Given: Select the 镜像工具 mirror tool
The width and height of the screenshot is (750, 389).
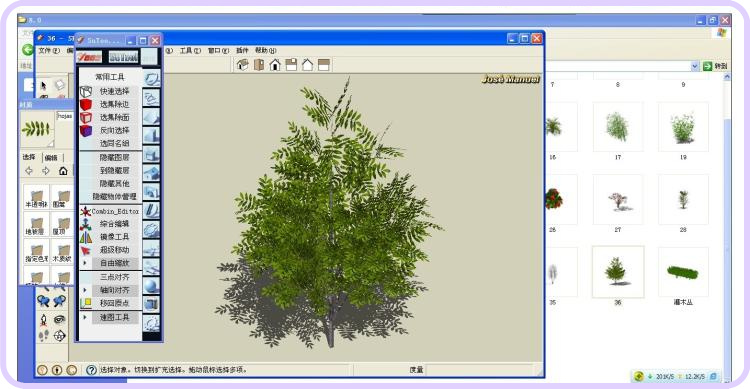Looking at the screenshot, I should 114,237.
